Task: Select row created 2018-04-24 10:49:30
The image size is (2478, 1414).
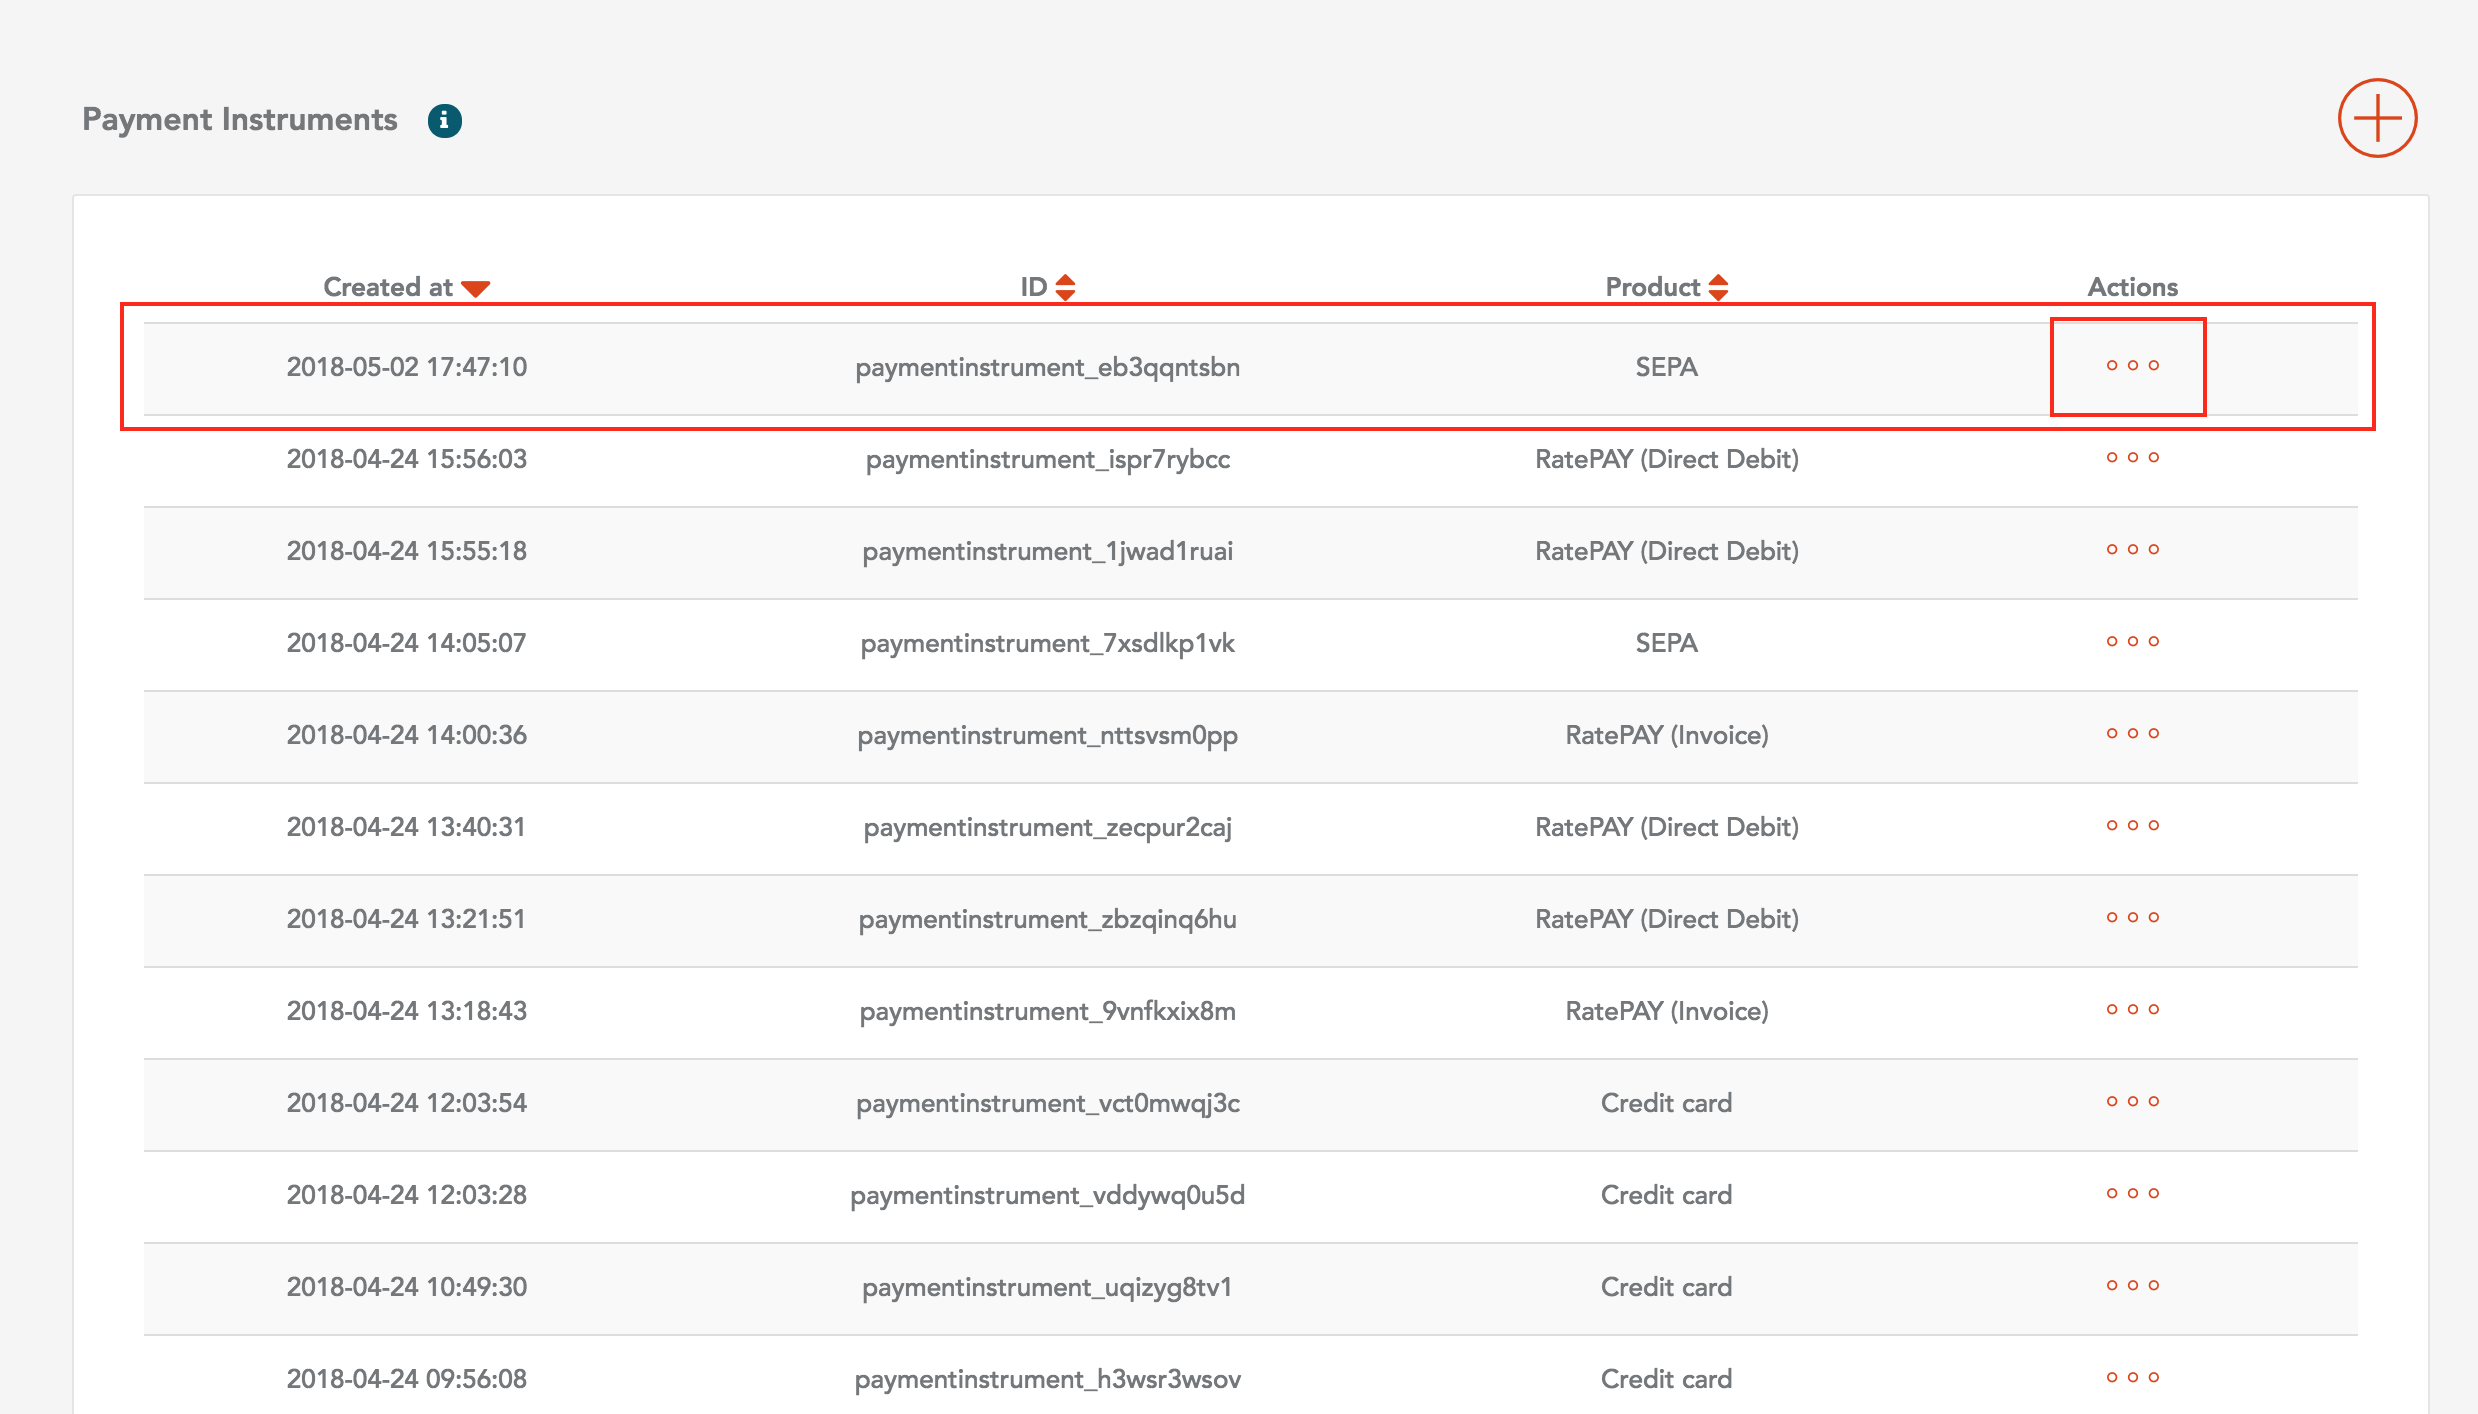Action: click(406, 1287)
